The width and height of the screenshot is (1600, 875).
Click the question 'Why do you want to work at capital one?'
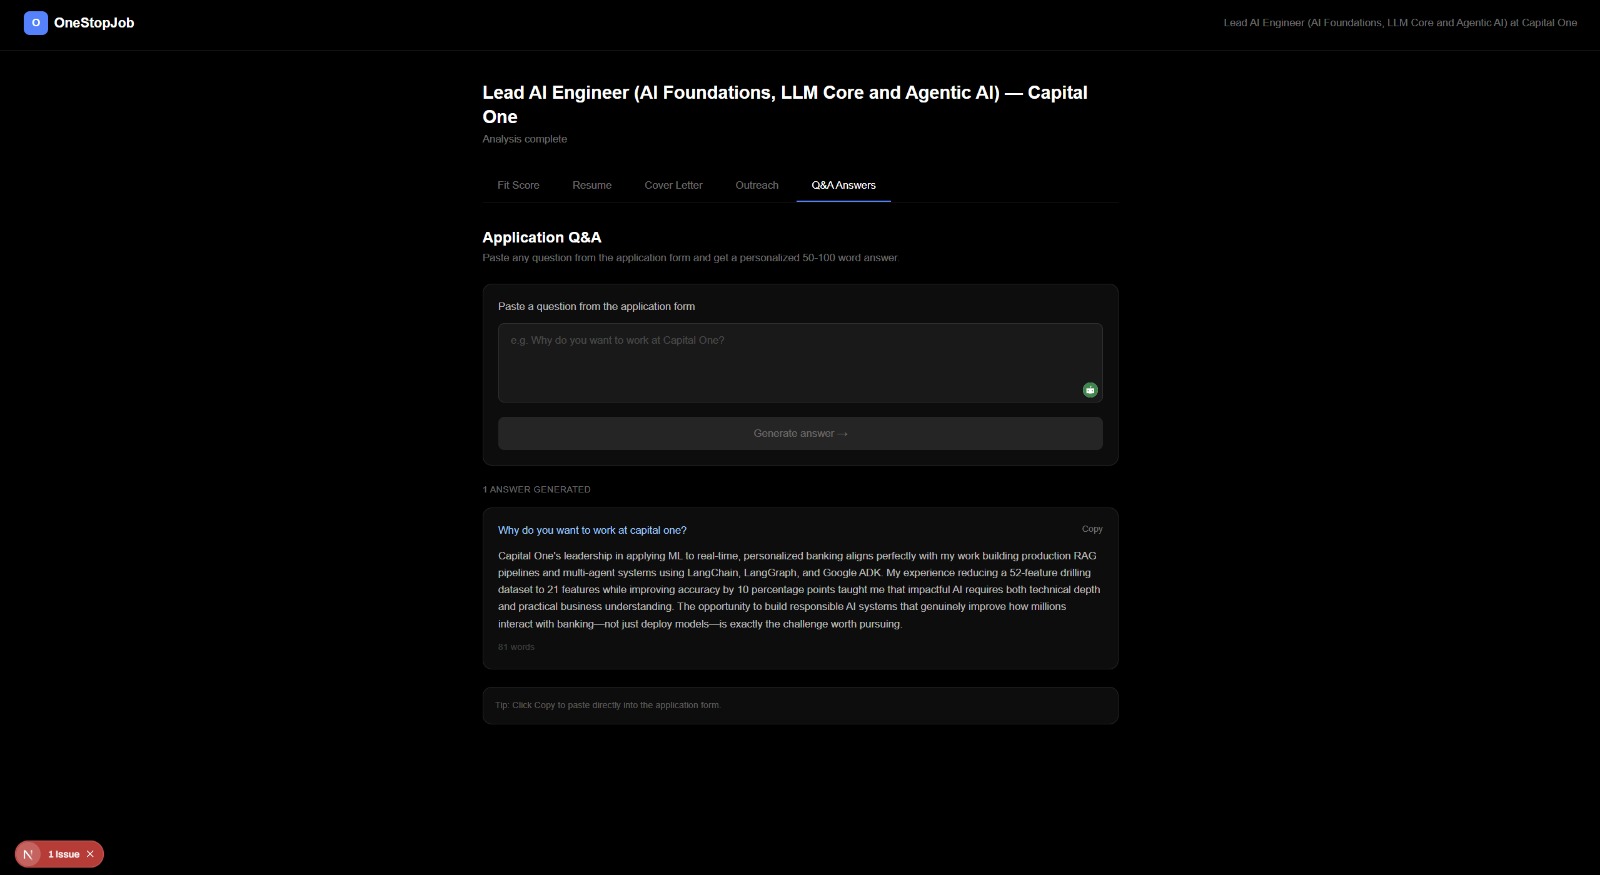[592, 530]
